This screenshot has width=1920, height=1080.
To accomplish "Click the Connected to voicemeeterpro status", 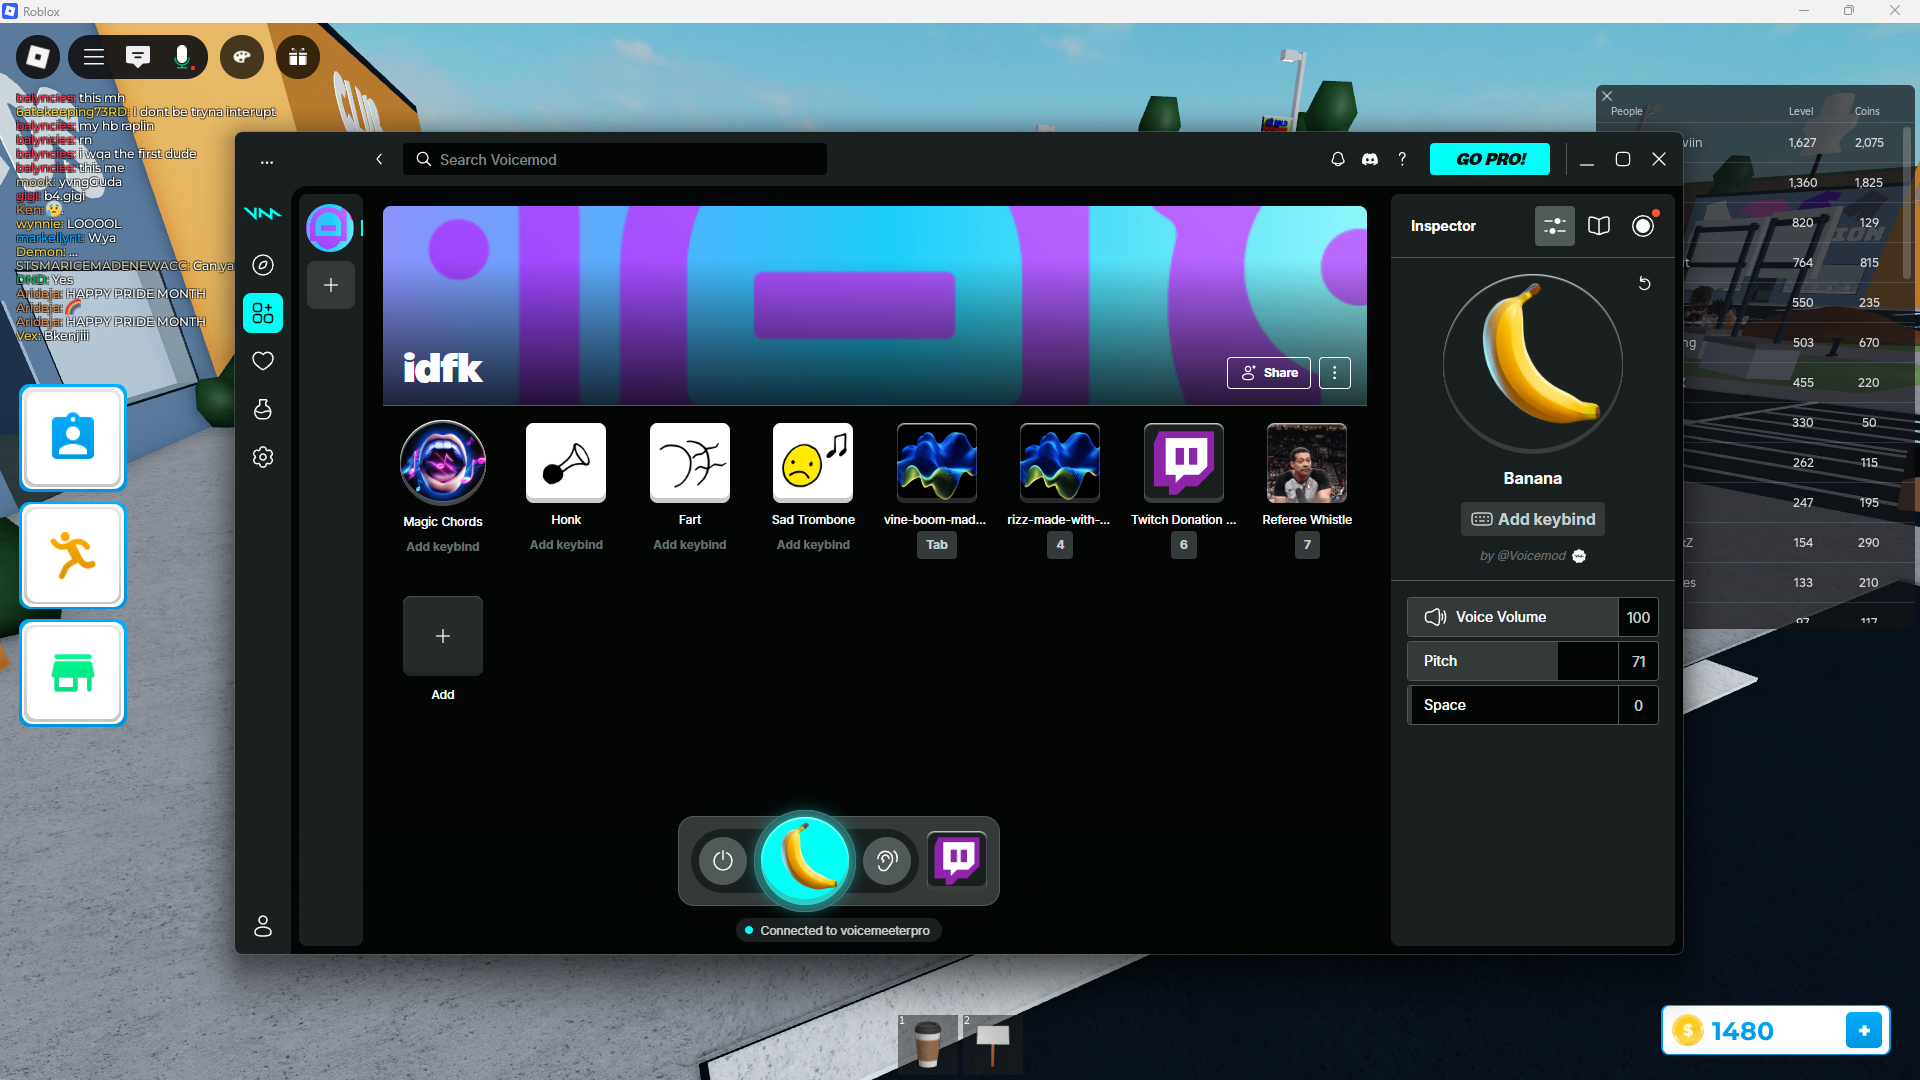I will [x=838, y=930].
